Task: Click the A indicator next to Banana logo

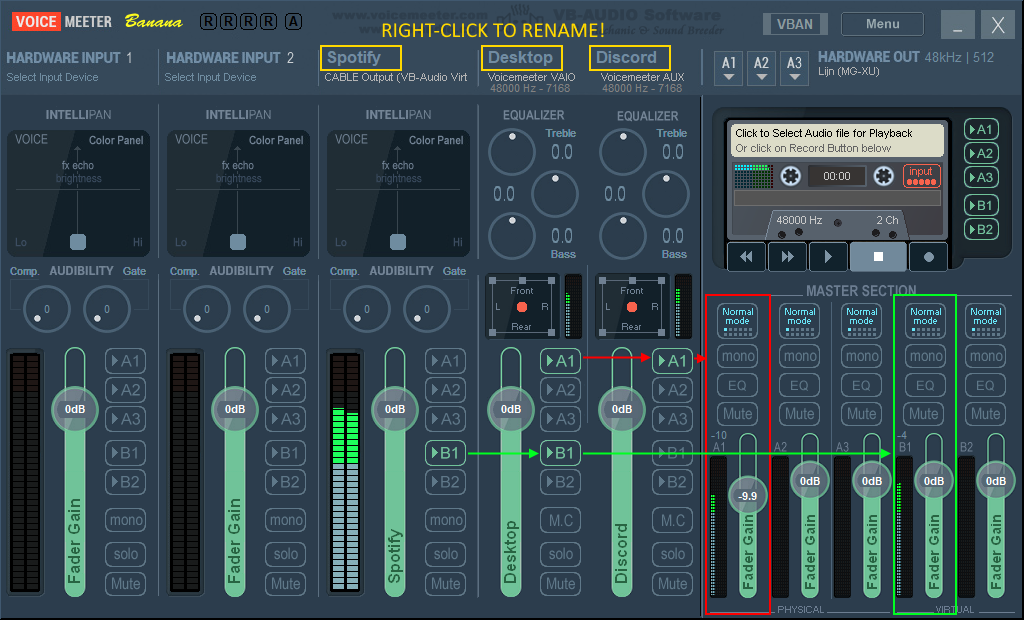Action: [x=293, y=22]
